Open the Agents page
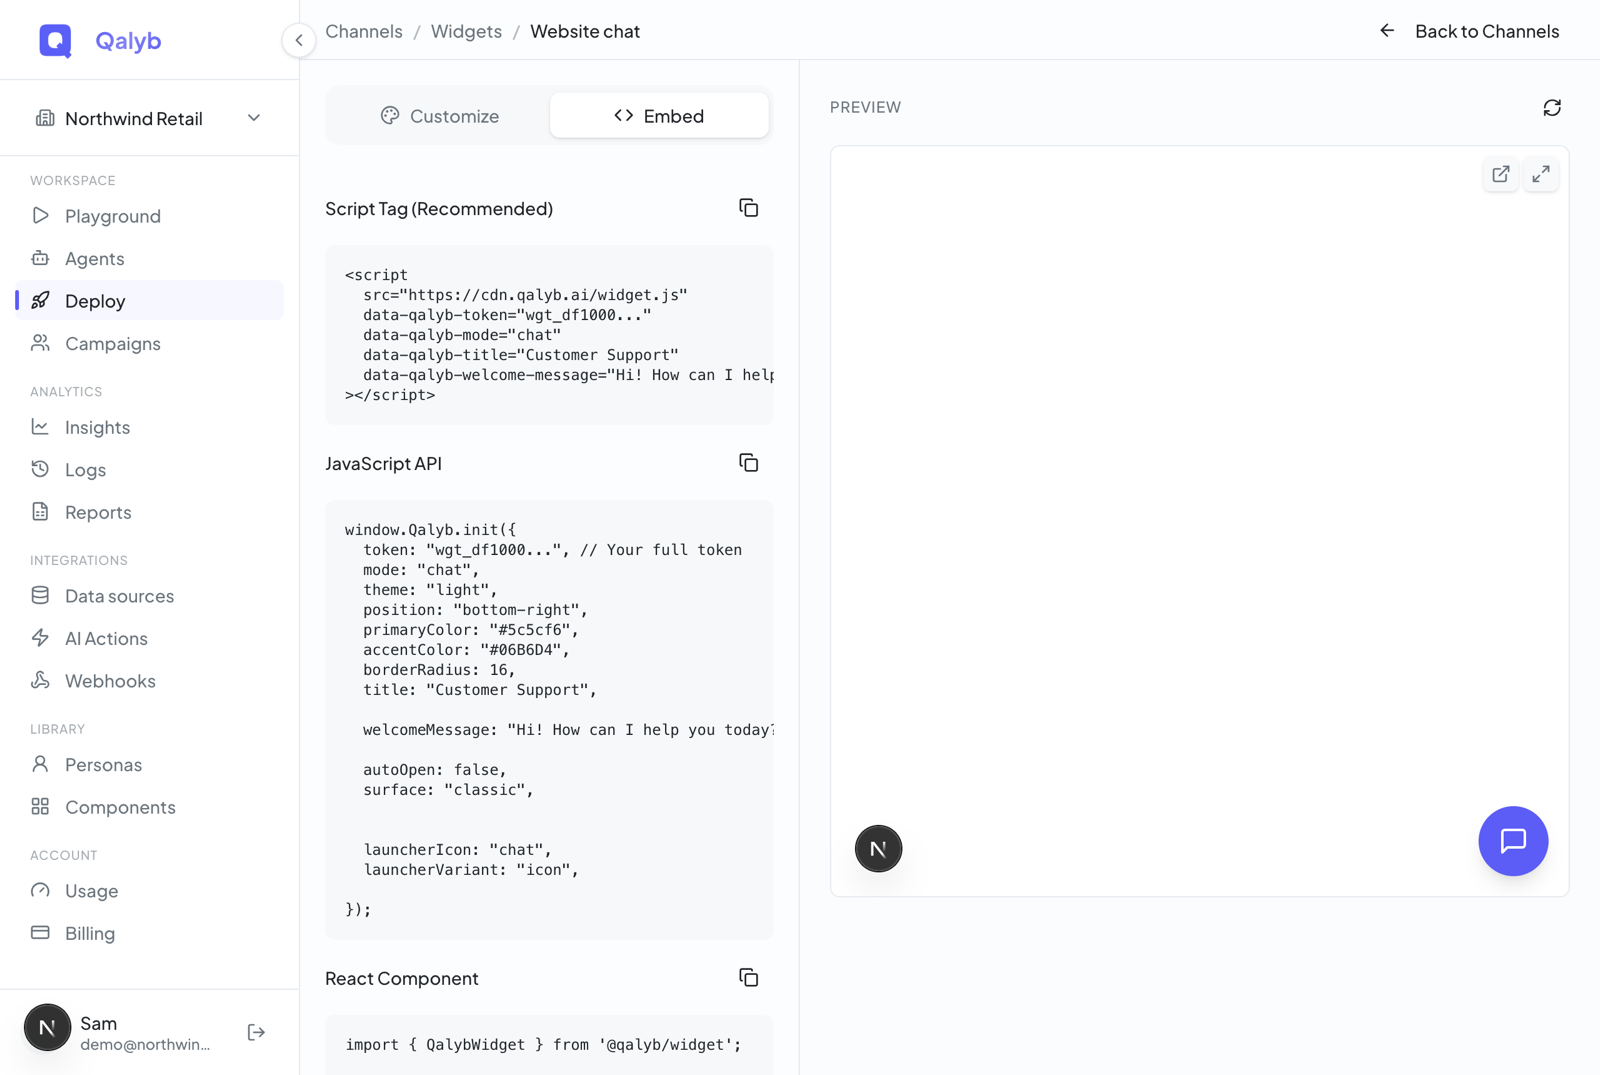 (150, 258)
